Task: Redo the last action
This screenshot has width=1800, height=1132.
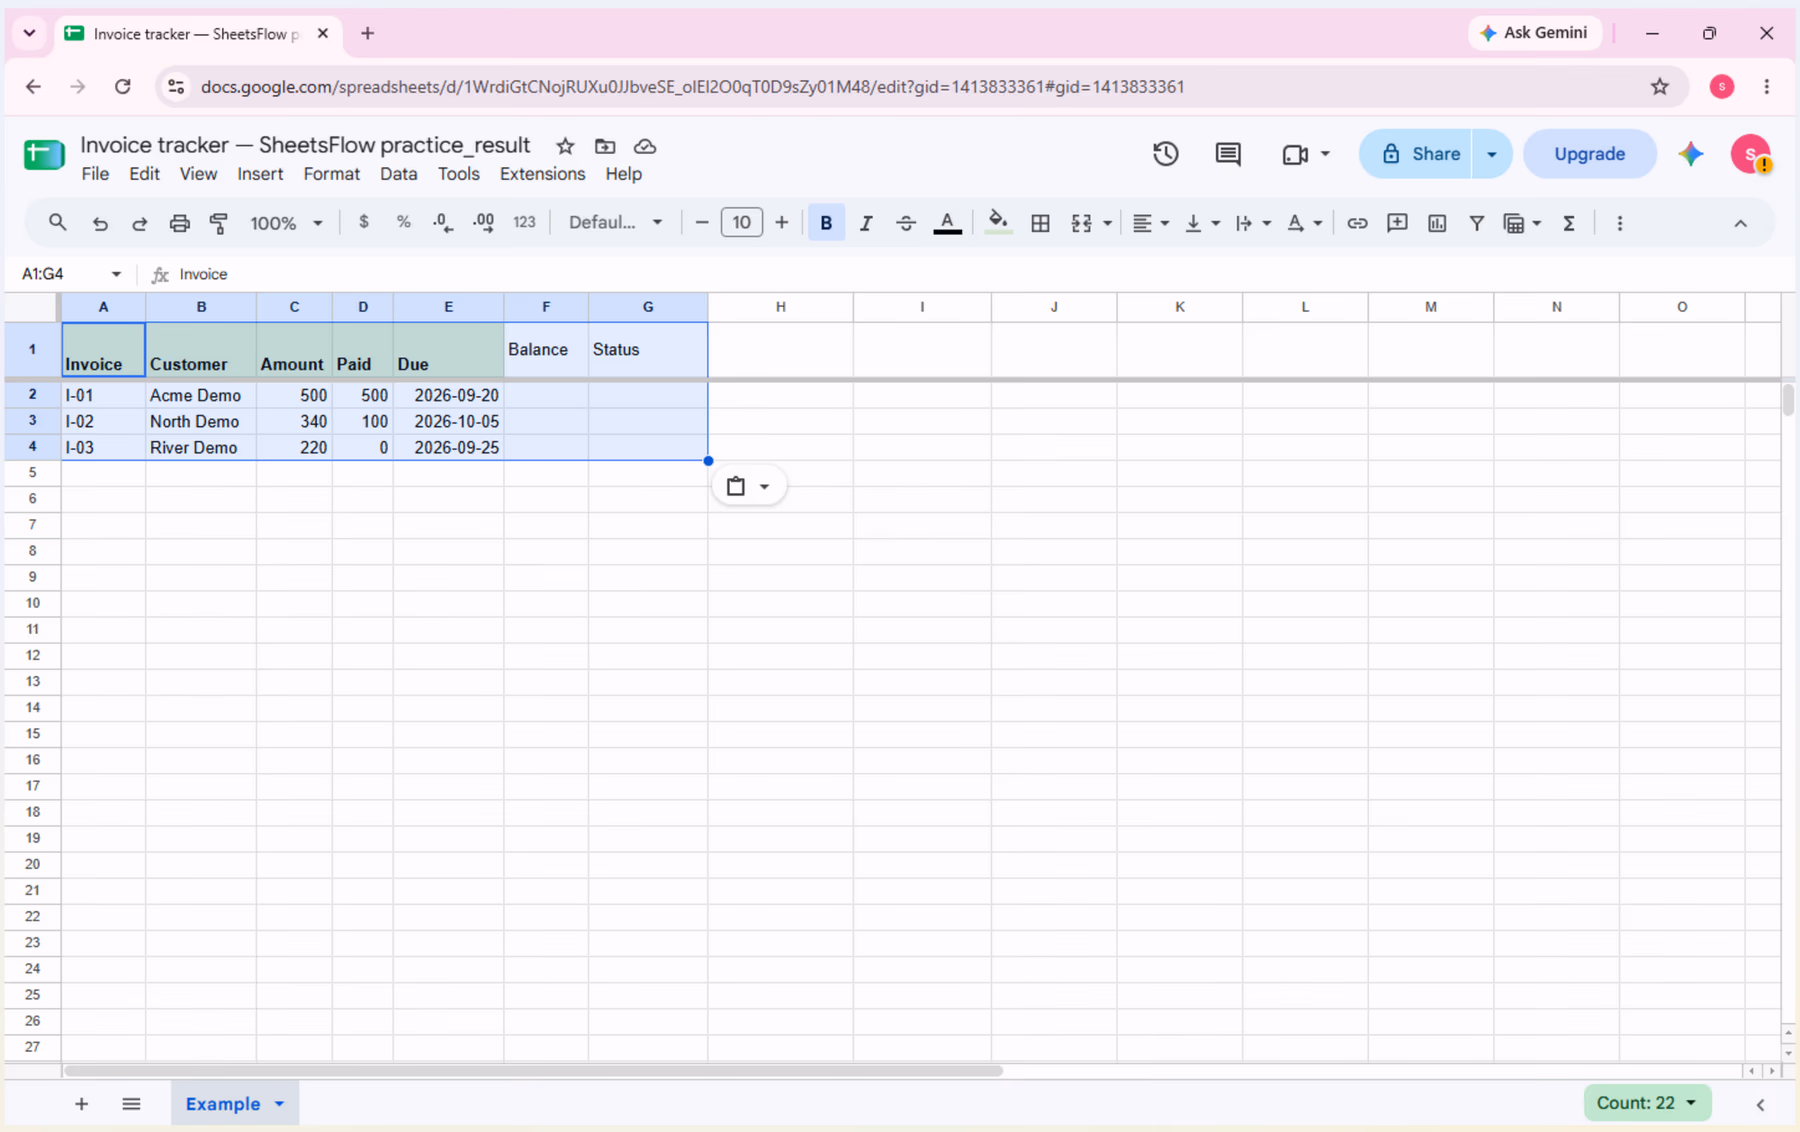Action: (140, 223)
